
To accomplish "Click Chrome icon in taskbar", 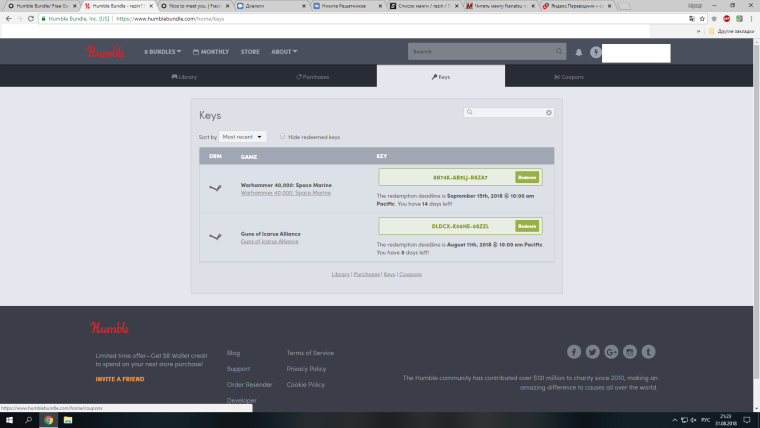I will click(48, 420).
